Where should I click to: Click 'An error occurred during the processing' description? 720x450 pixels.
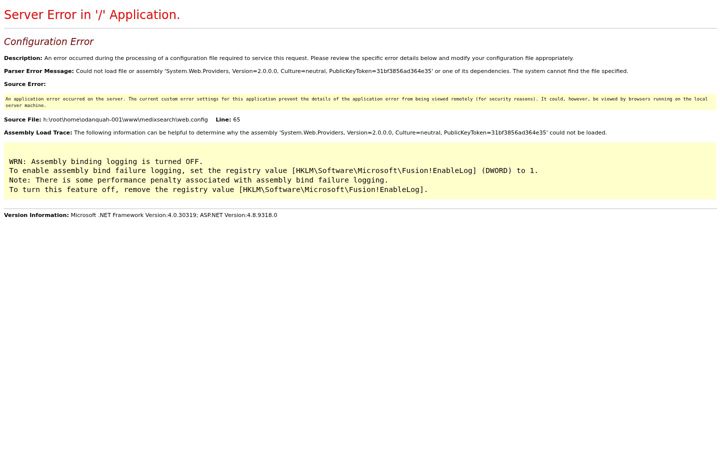click(x=309, y=58)
